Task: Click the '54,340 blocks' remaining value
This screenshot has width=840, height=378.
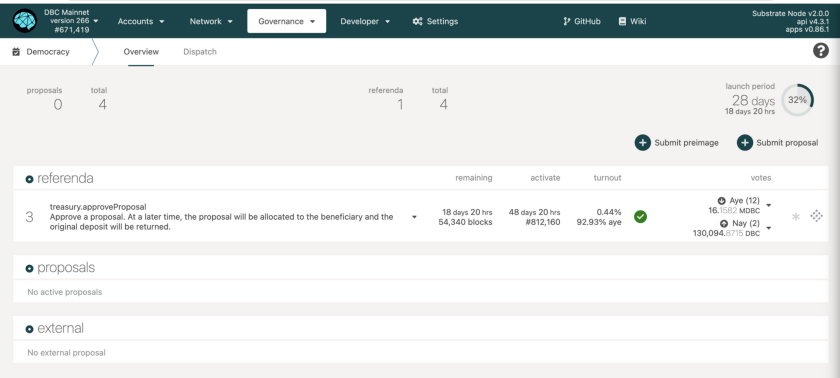Action: (465, 222)
